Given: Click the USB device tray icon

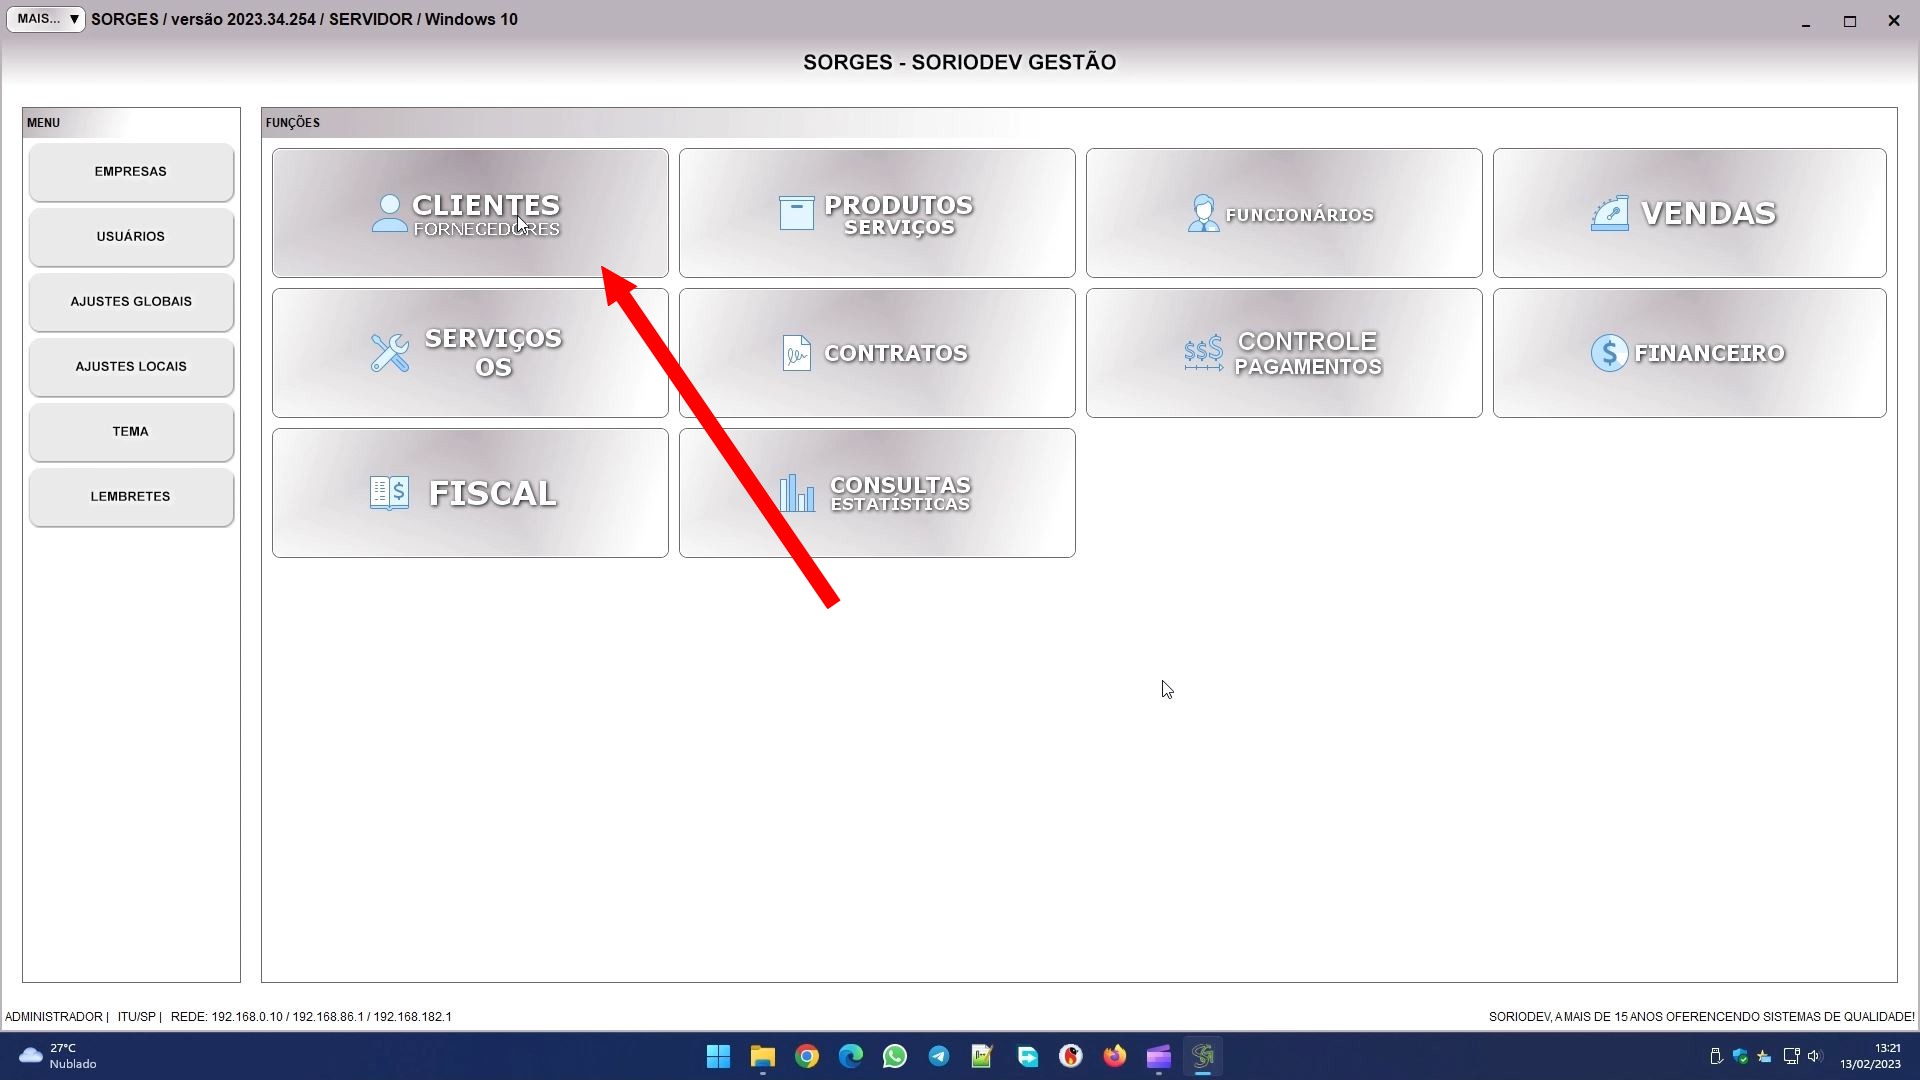Looking at the screenshot, I should pos(1716,1056).
